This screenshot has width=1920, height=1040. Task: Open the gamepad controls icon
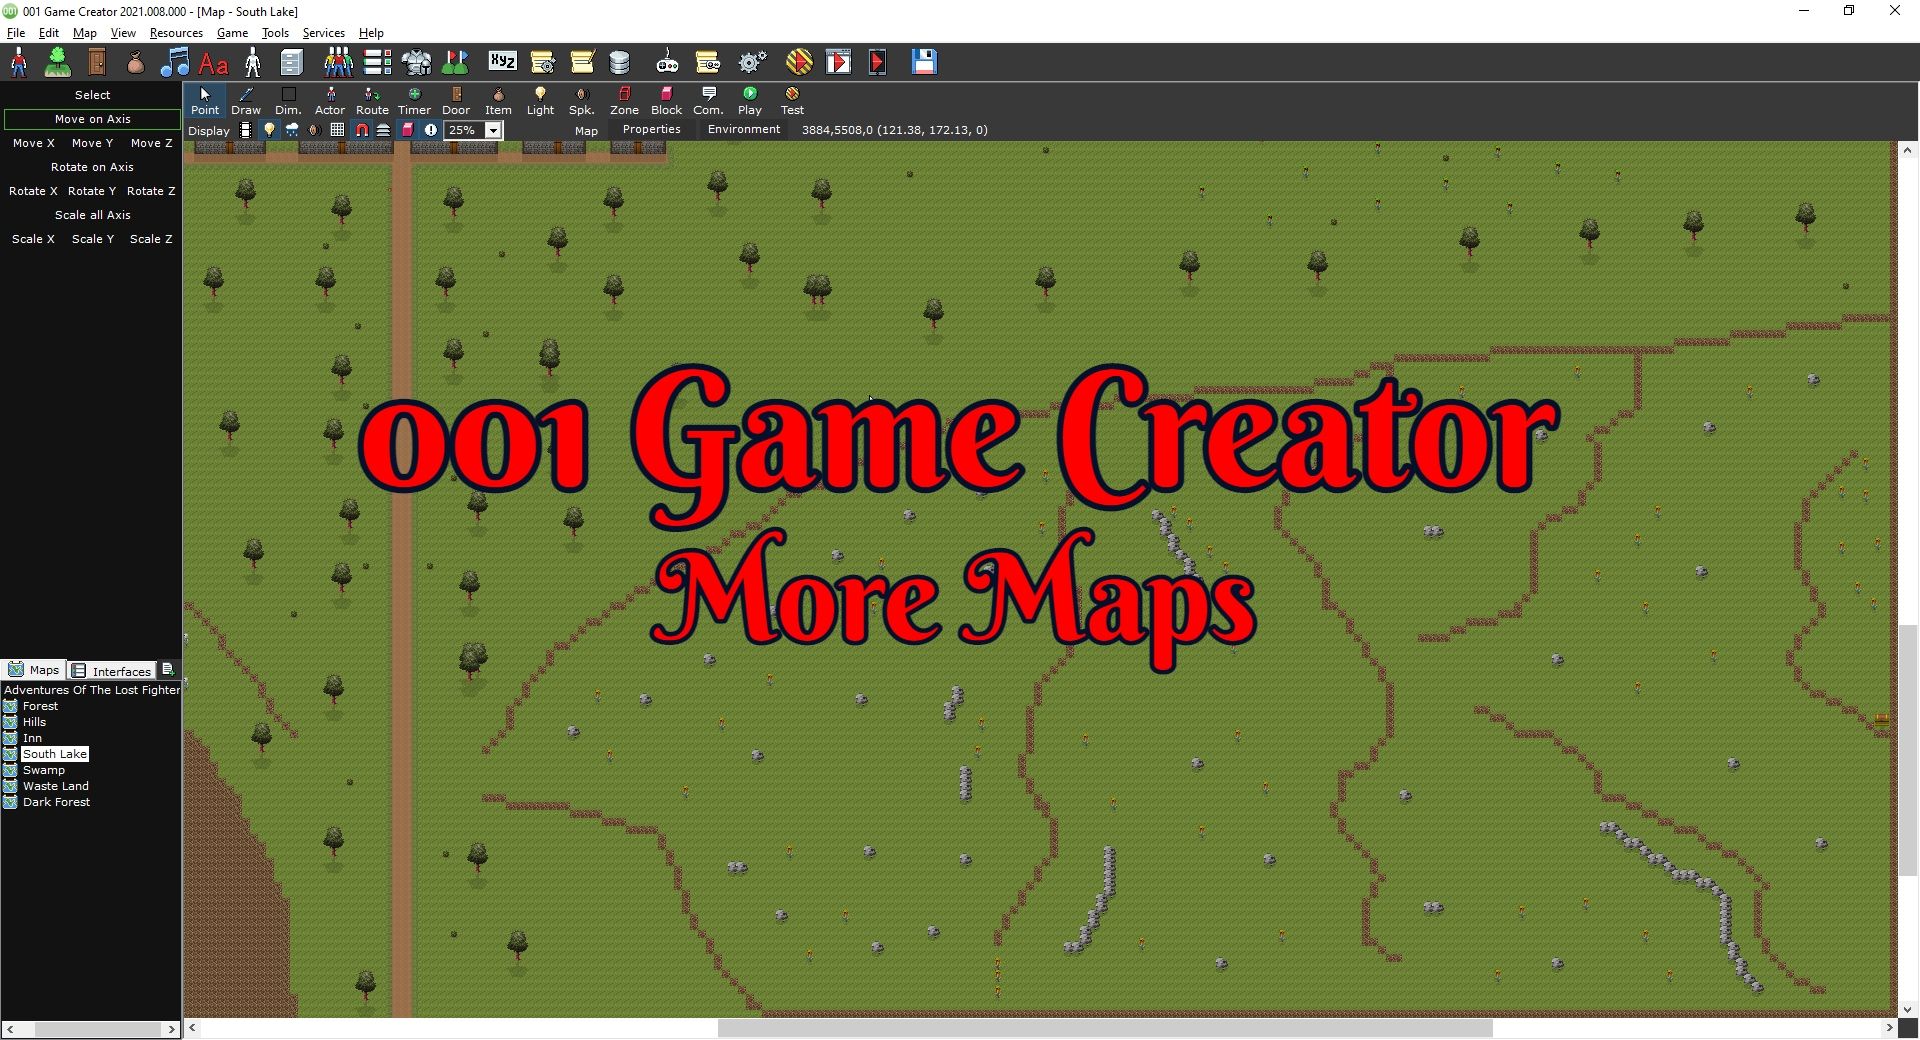click(x=667, y=63)
